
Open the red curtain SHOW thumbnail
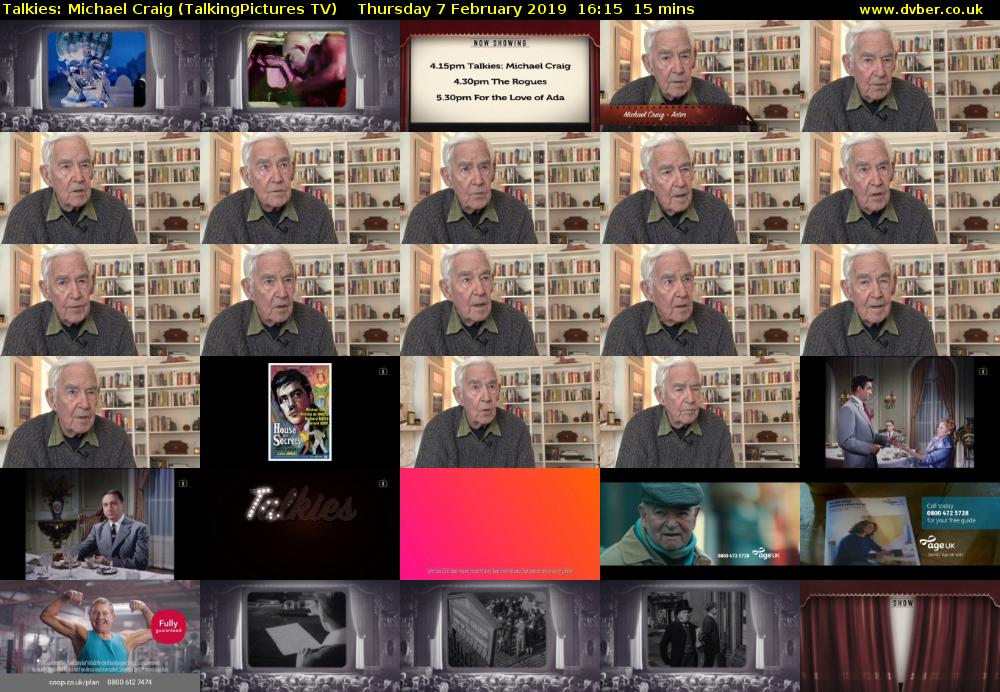pyautogui.click(x=900, y=636)
